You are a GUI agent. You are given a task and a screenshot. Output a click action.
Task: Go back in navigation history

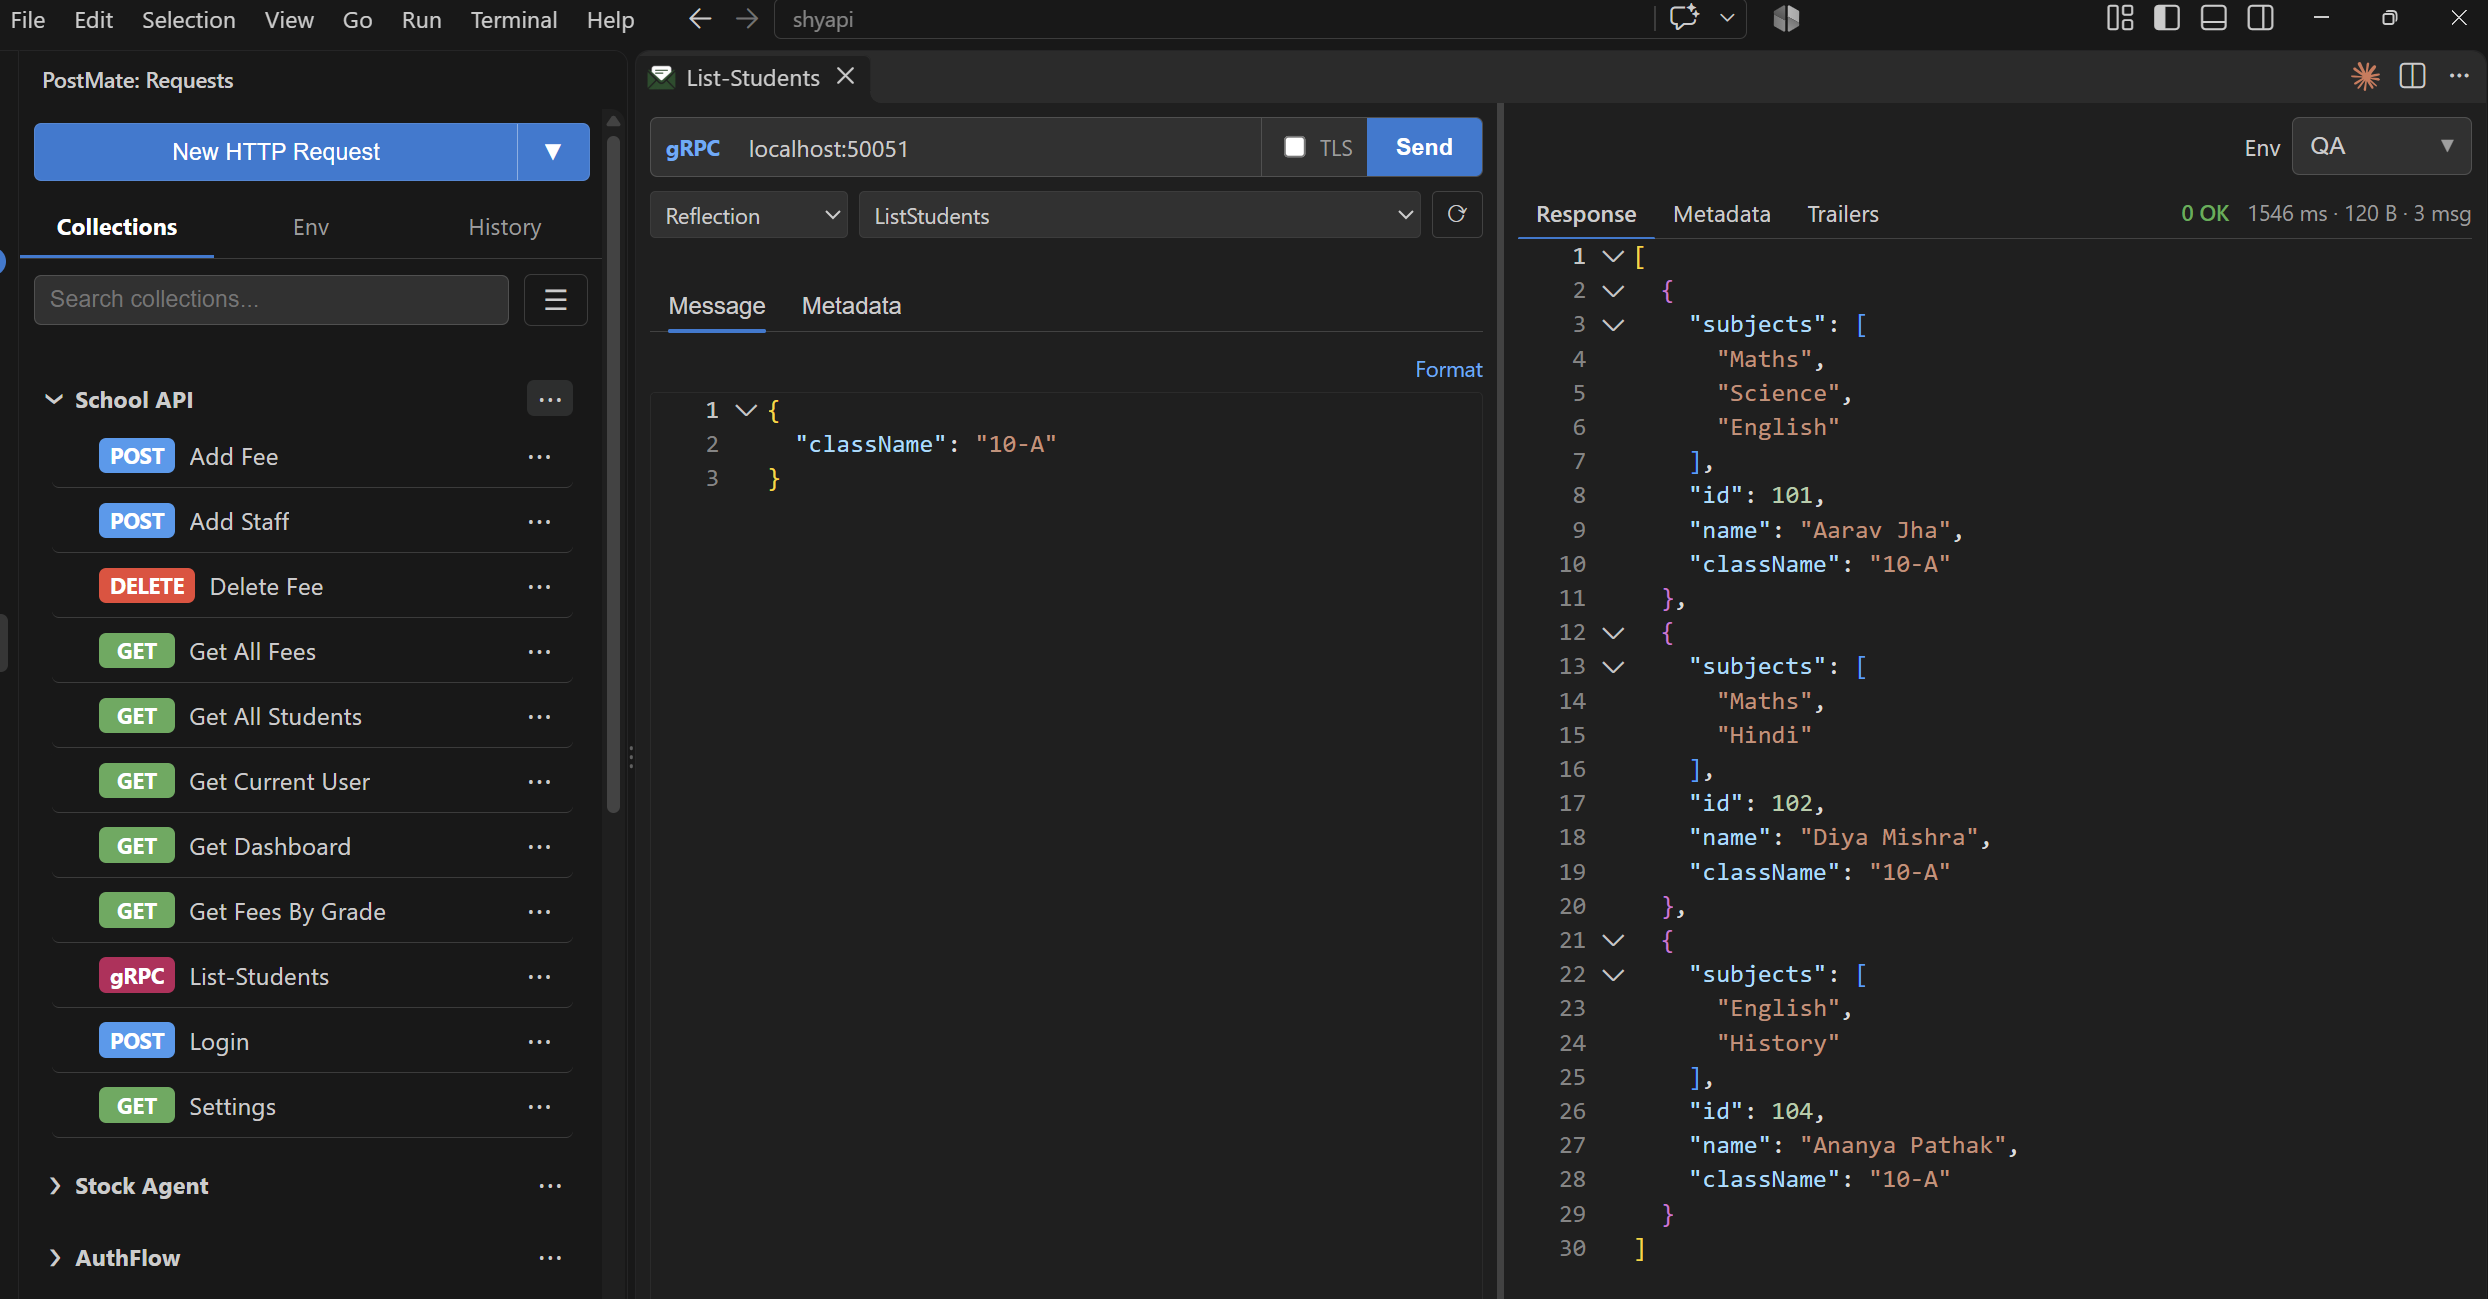point(700,19)
